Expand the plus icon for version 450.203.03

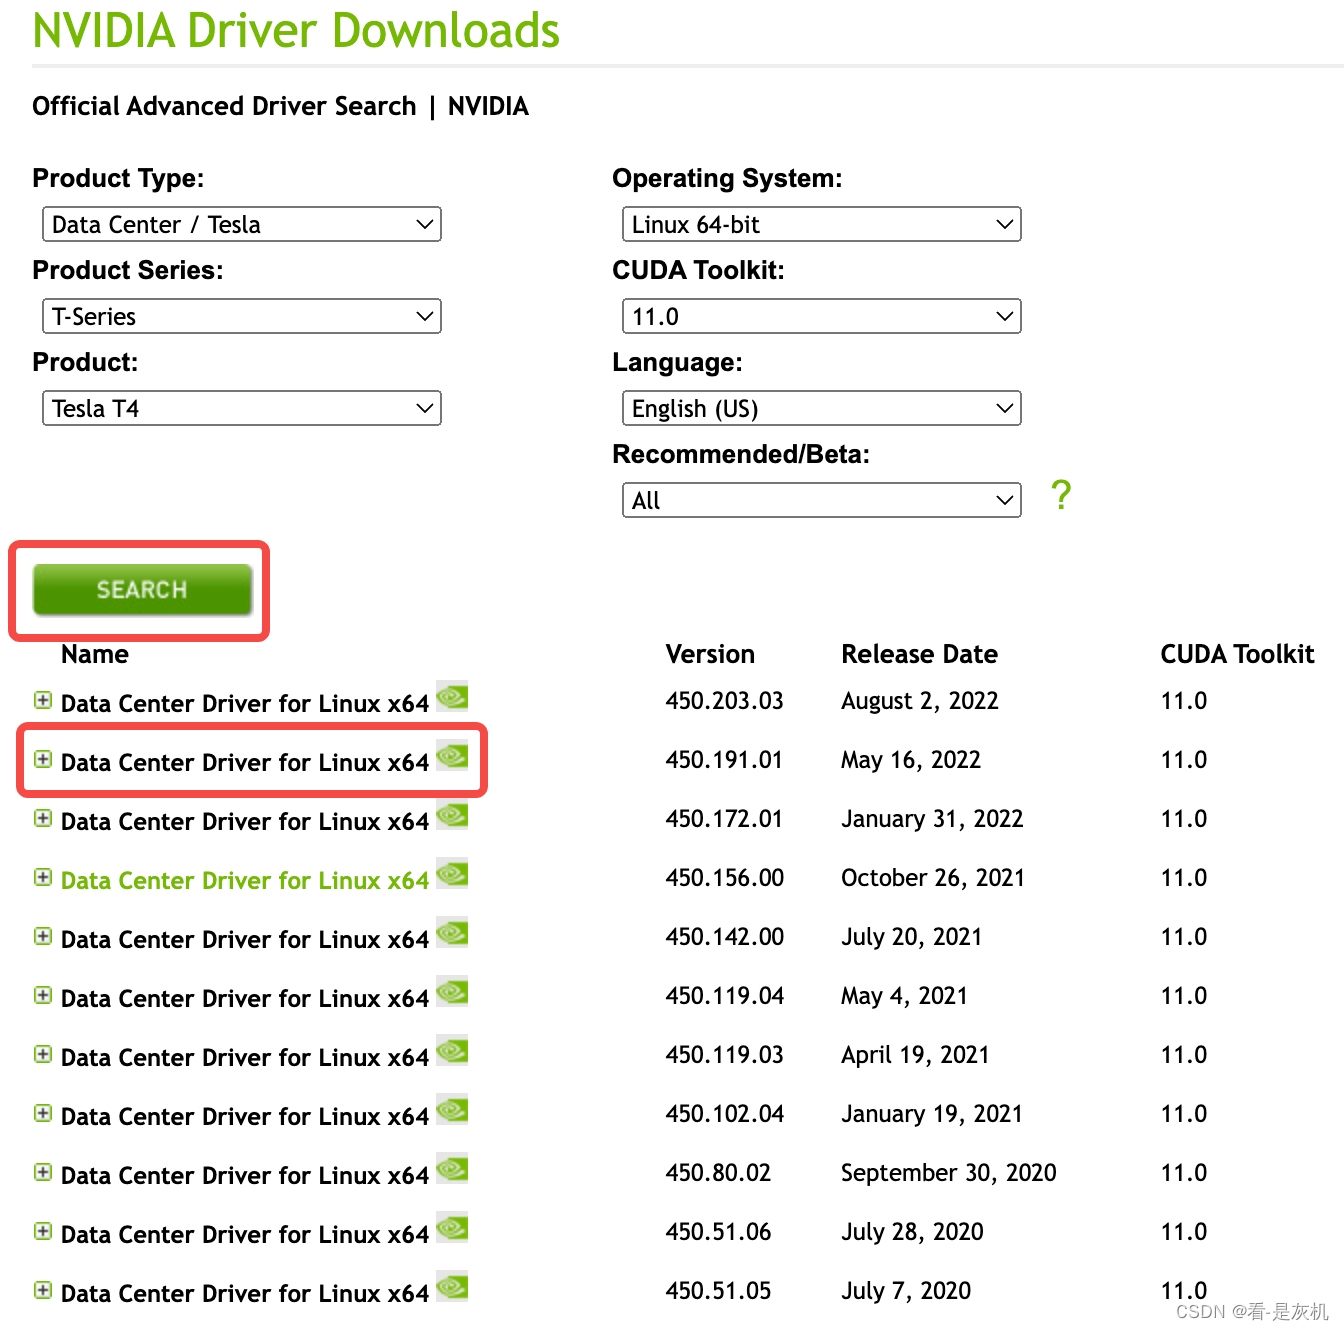(43, 700)
